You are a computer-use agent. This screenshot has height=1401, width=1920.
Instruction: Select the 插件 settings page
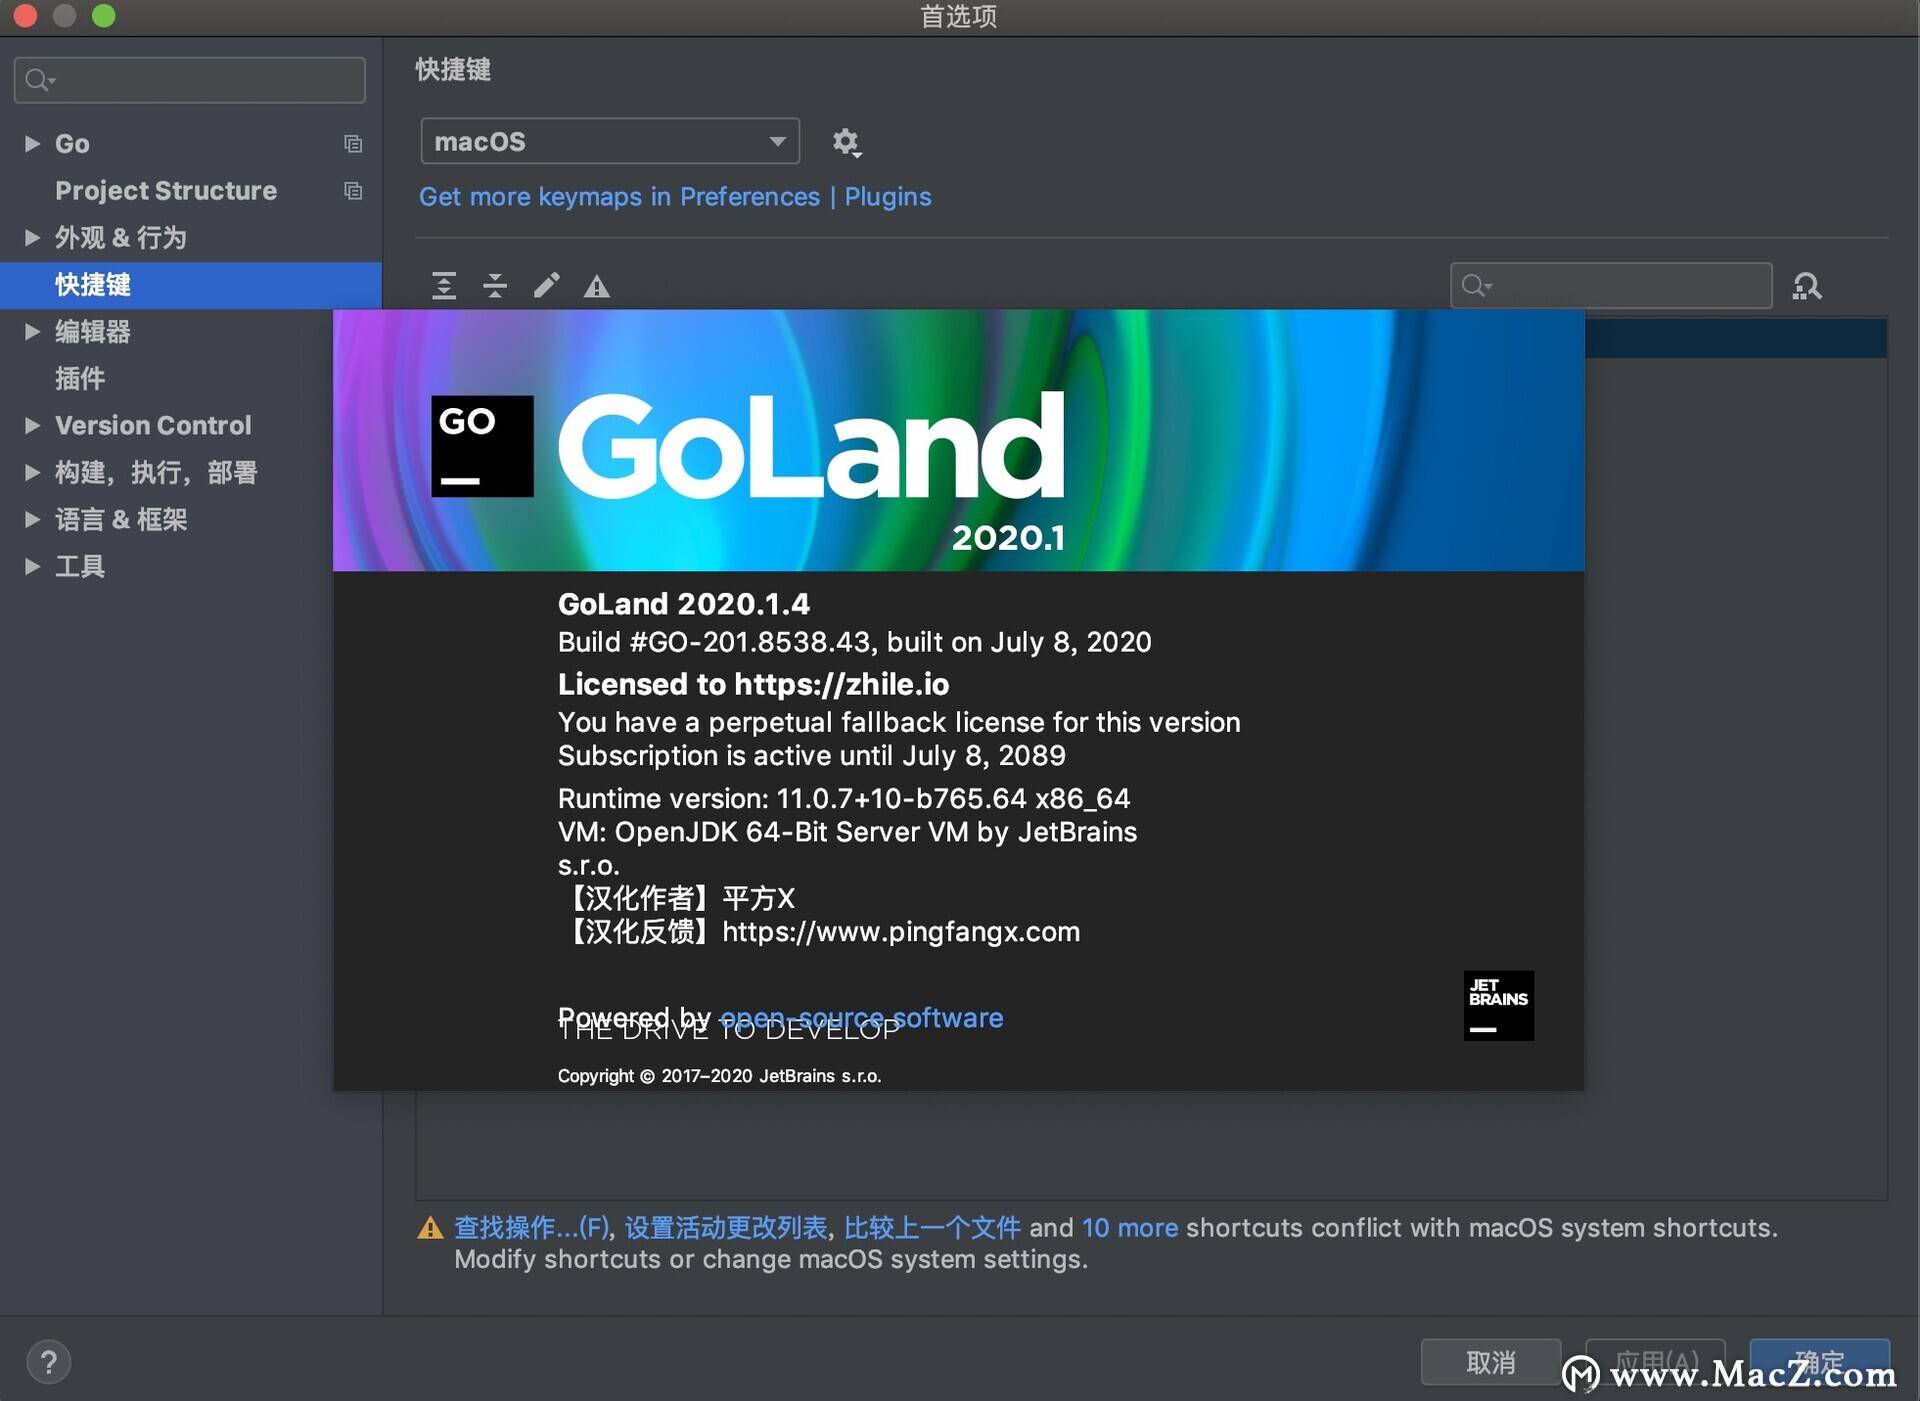pyautogui.click(x=80, y=379)
